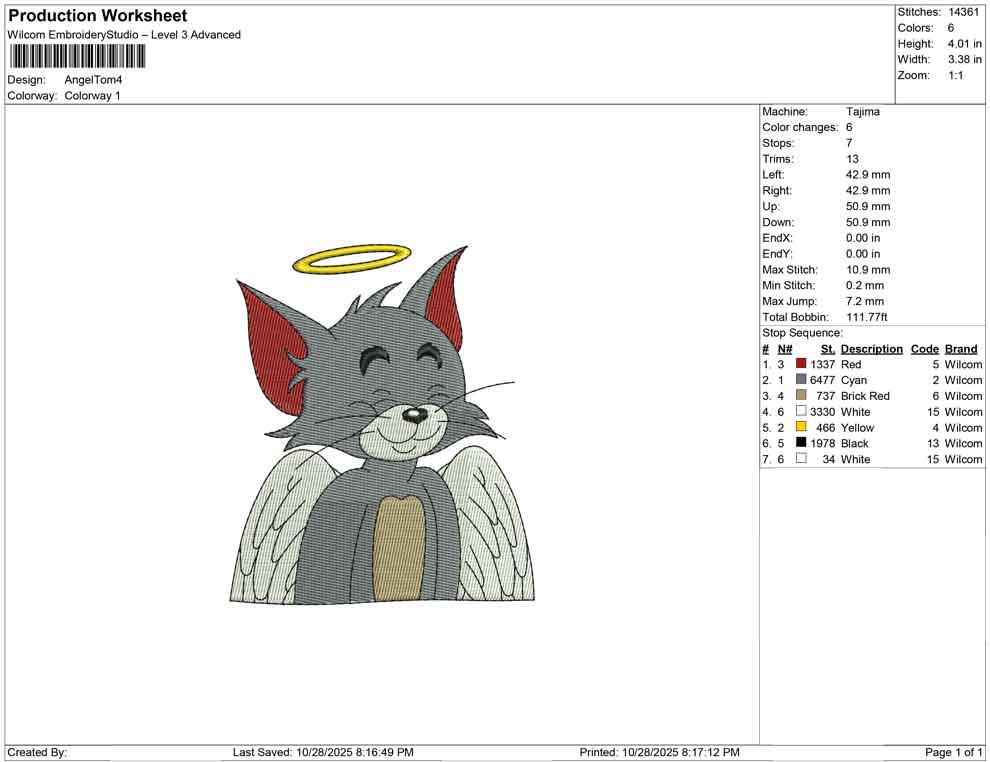This screenshot has height=762, width=990.
Task: Click the Page 1 of 1 label
Action: pos(952,752)
